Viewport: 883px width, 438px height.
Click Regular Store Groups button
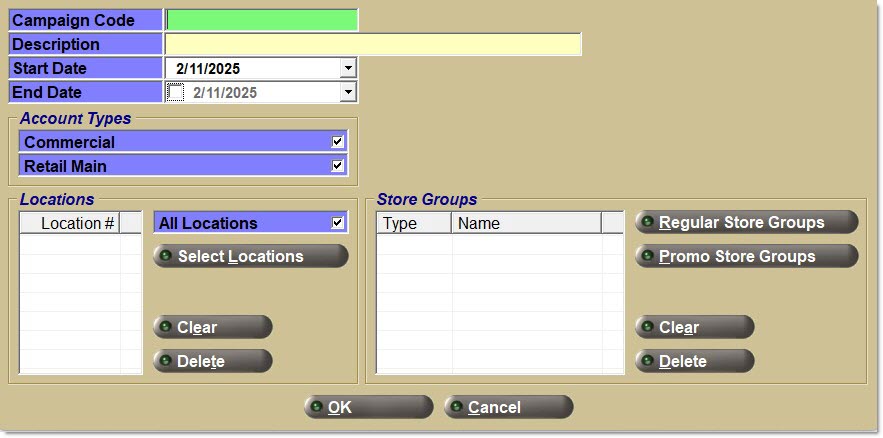pyautogui.click(x=746, y=222)
